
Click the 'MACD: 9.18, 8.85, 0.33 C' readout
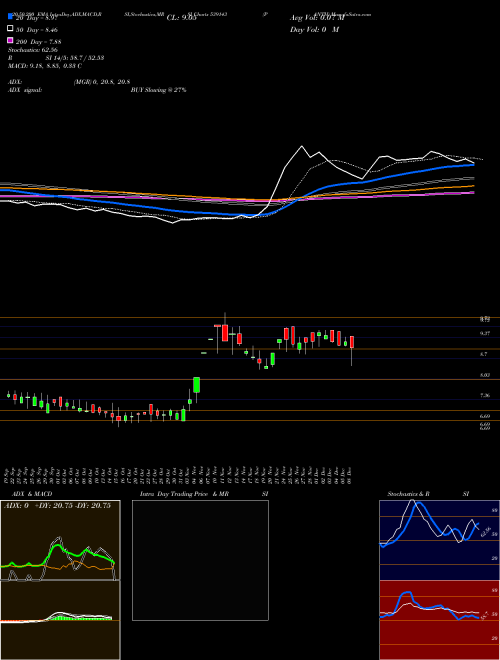click(x=45, y=66)
